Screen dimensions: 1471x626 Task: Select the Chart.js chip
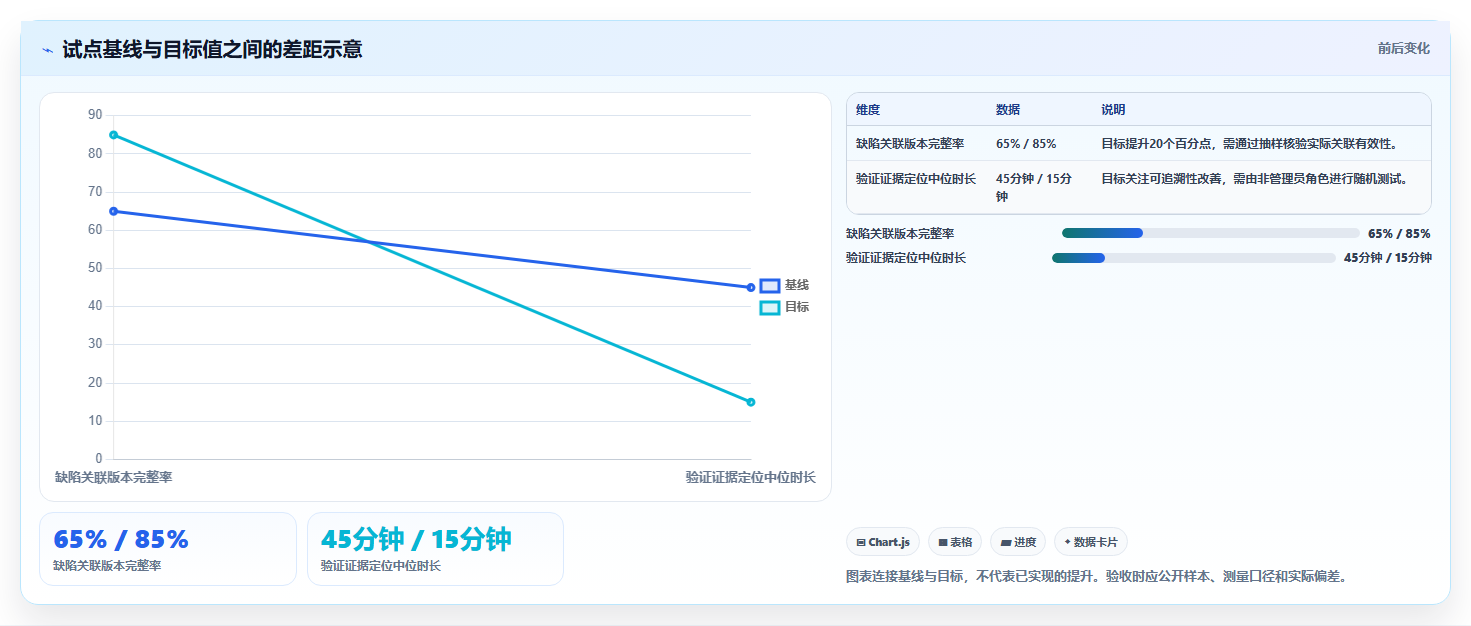(x=884, y=542)
